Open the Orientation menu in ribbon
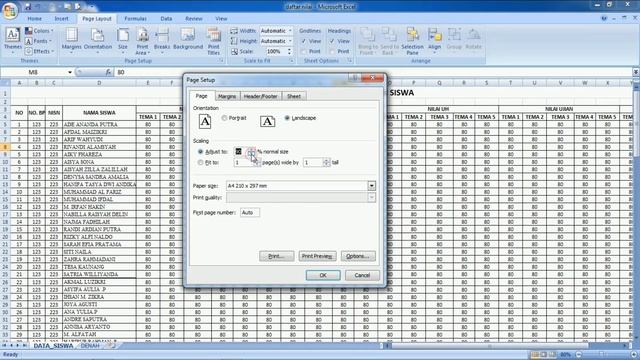Viewport: 640px width, 360px height. 98,40
